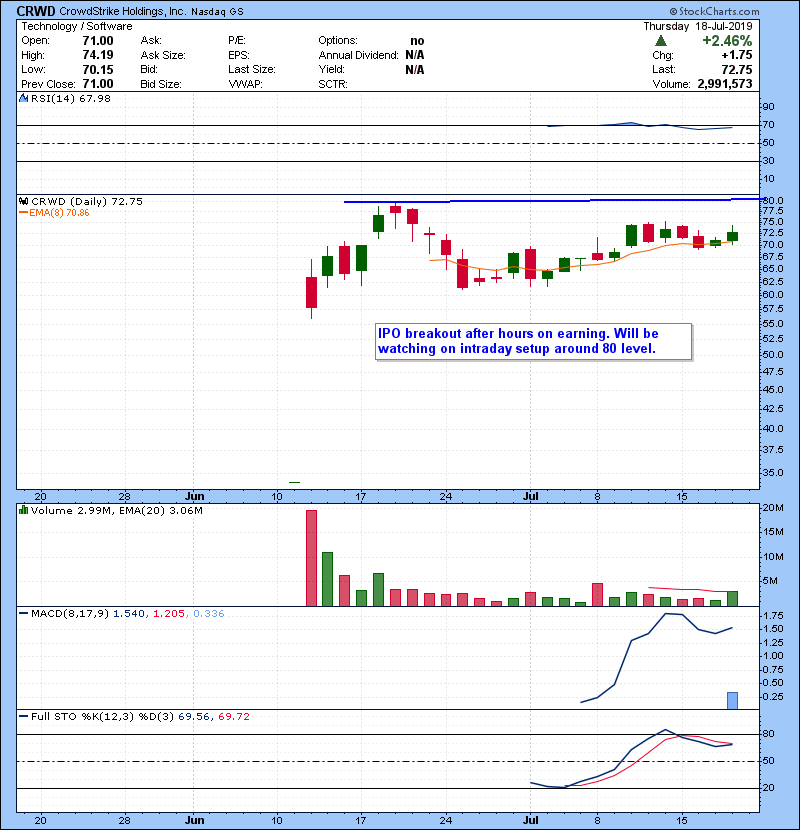Click the CrowdStrike Holdings, Inc. company name

[x=122, y=11]
